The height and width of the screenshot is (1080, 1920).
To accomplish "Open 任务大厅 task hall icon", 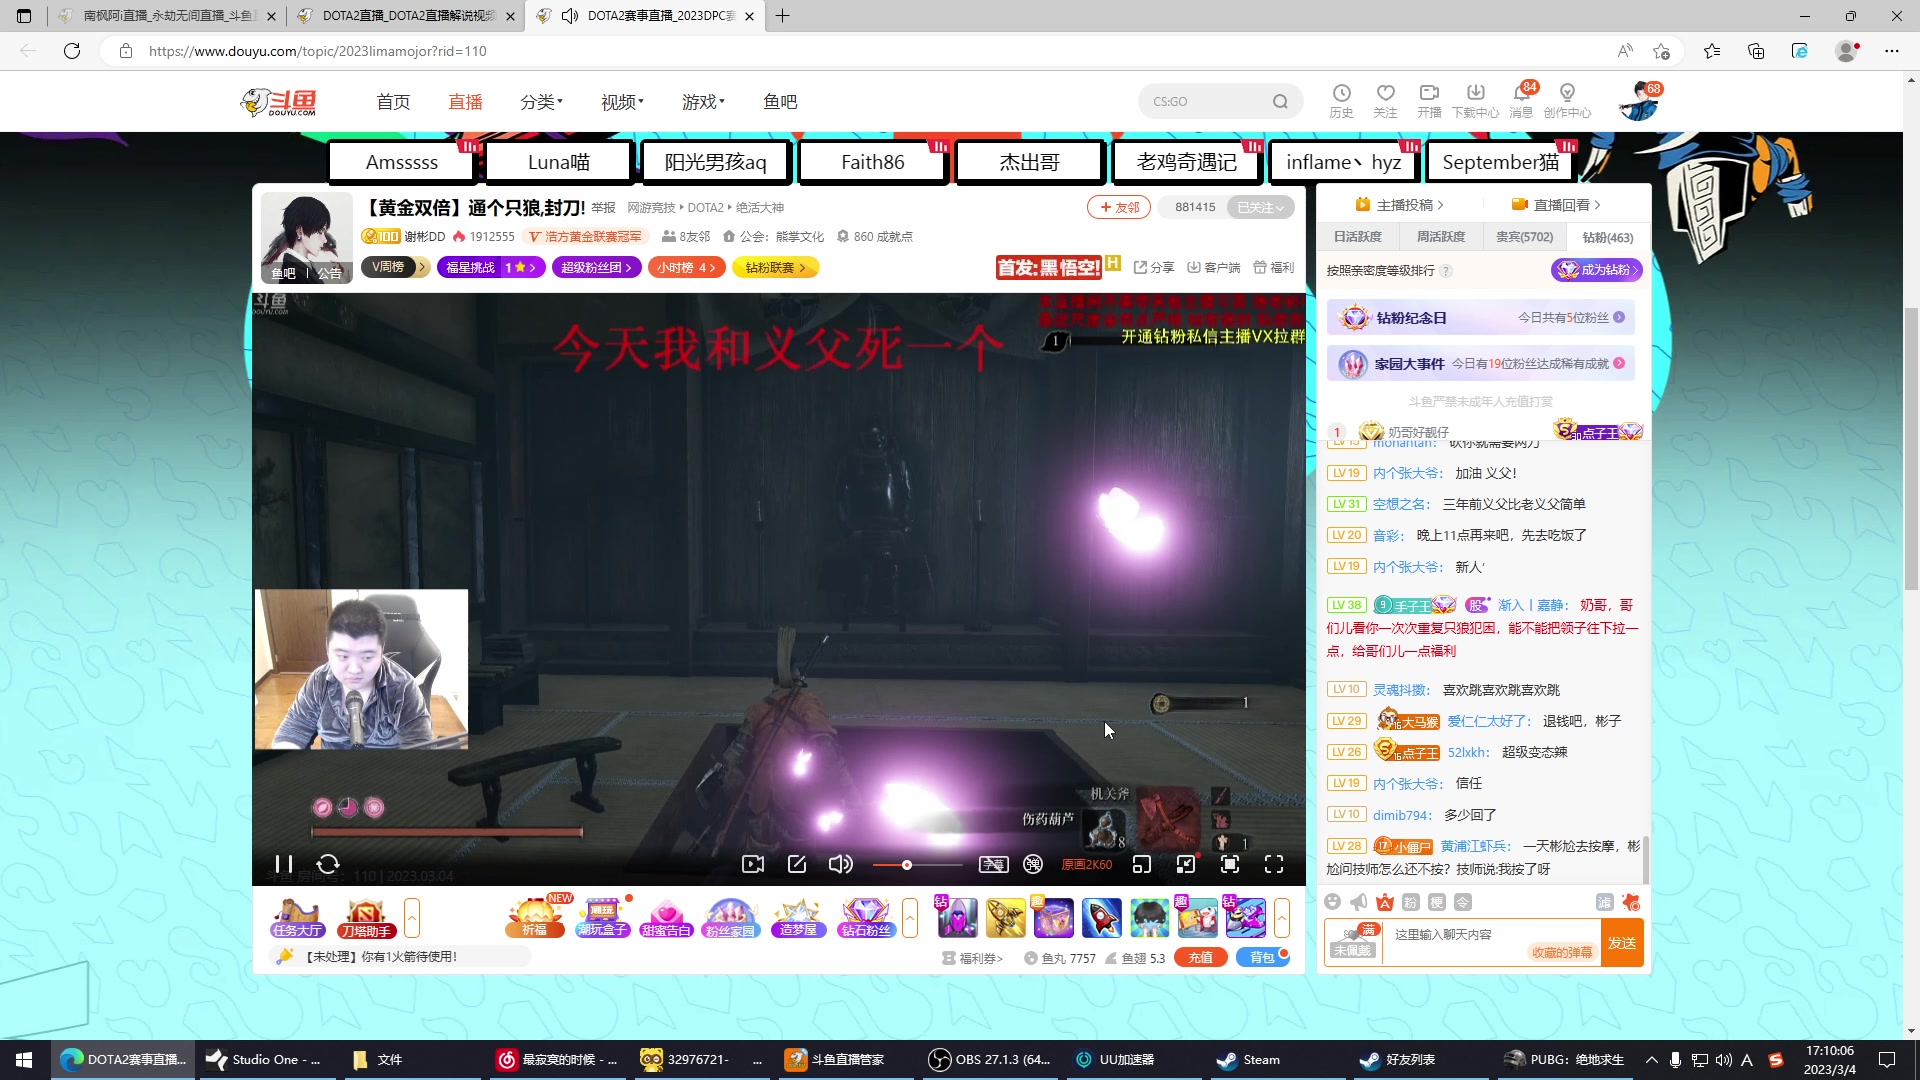I will point(297,918).
